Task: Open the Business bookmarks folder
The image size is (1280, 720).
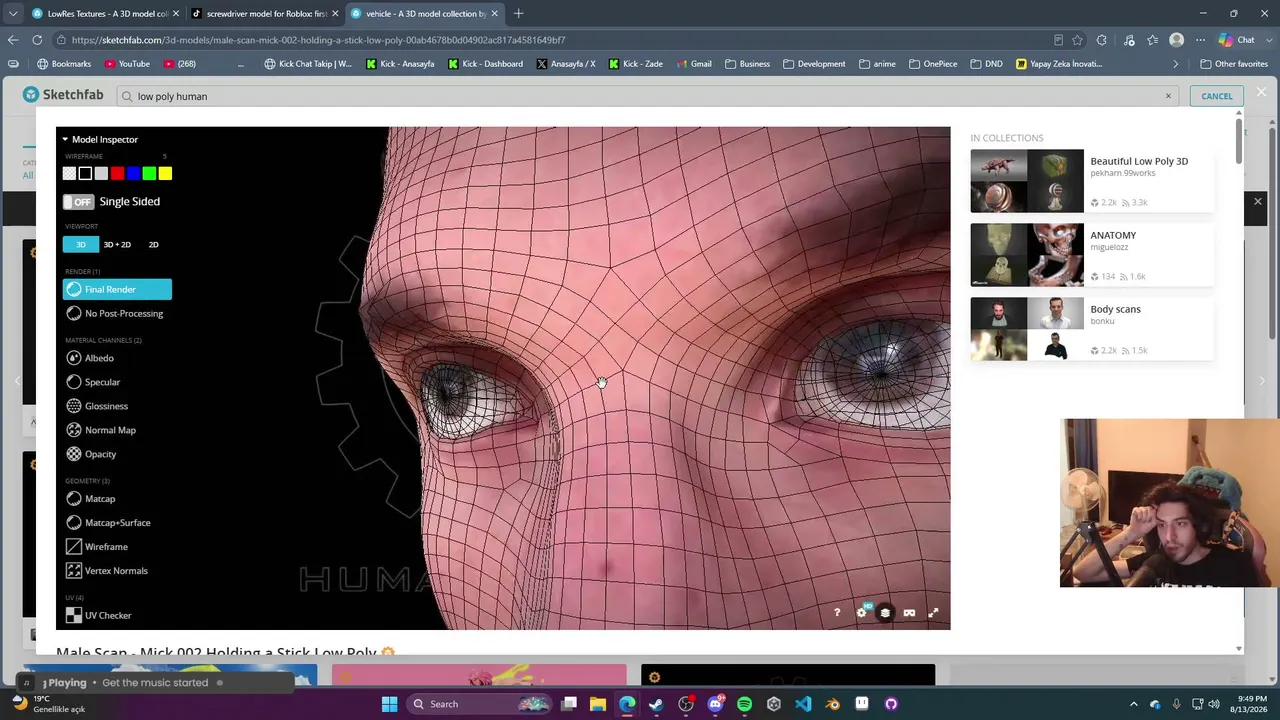Action: (748, 64)
